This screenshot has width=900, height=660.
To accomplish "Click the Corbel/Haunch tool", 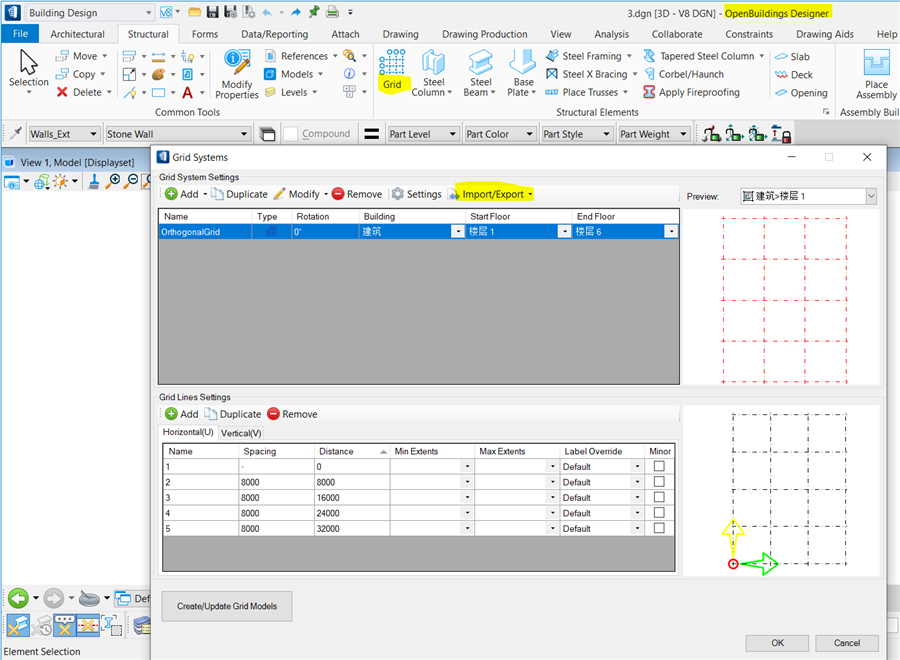I will coord(684,74).
